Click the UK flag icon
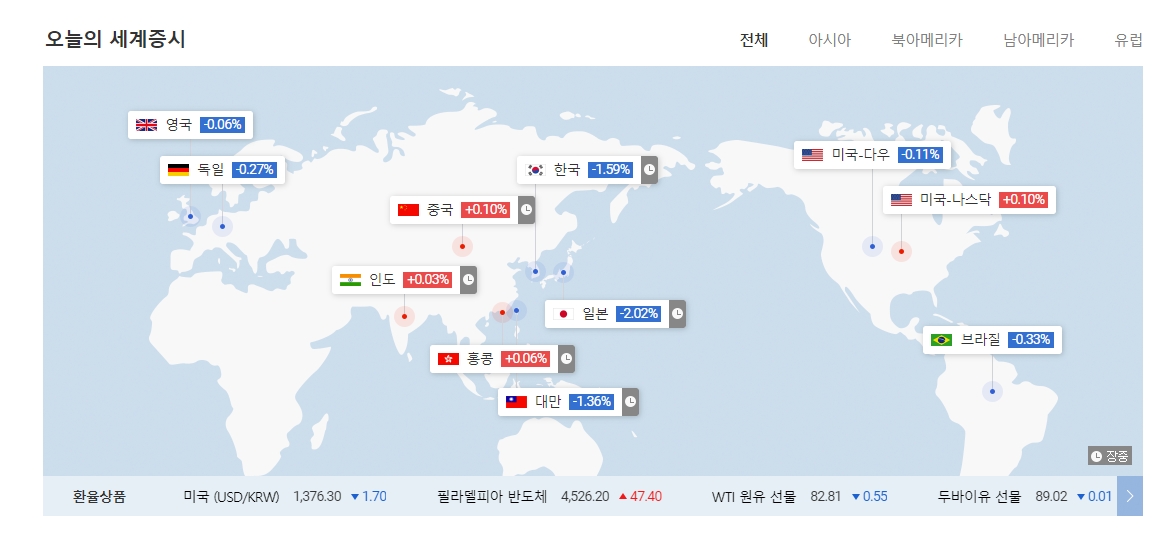 (146, 125)
